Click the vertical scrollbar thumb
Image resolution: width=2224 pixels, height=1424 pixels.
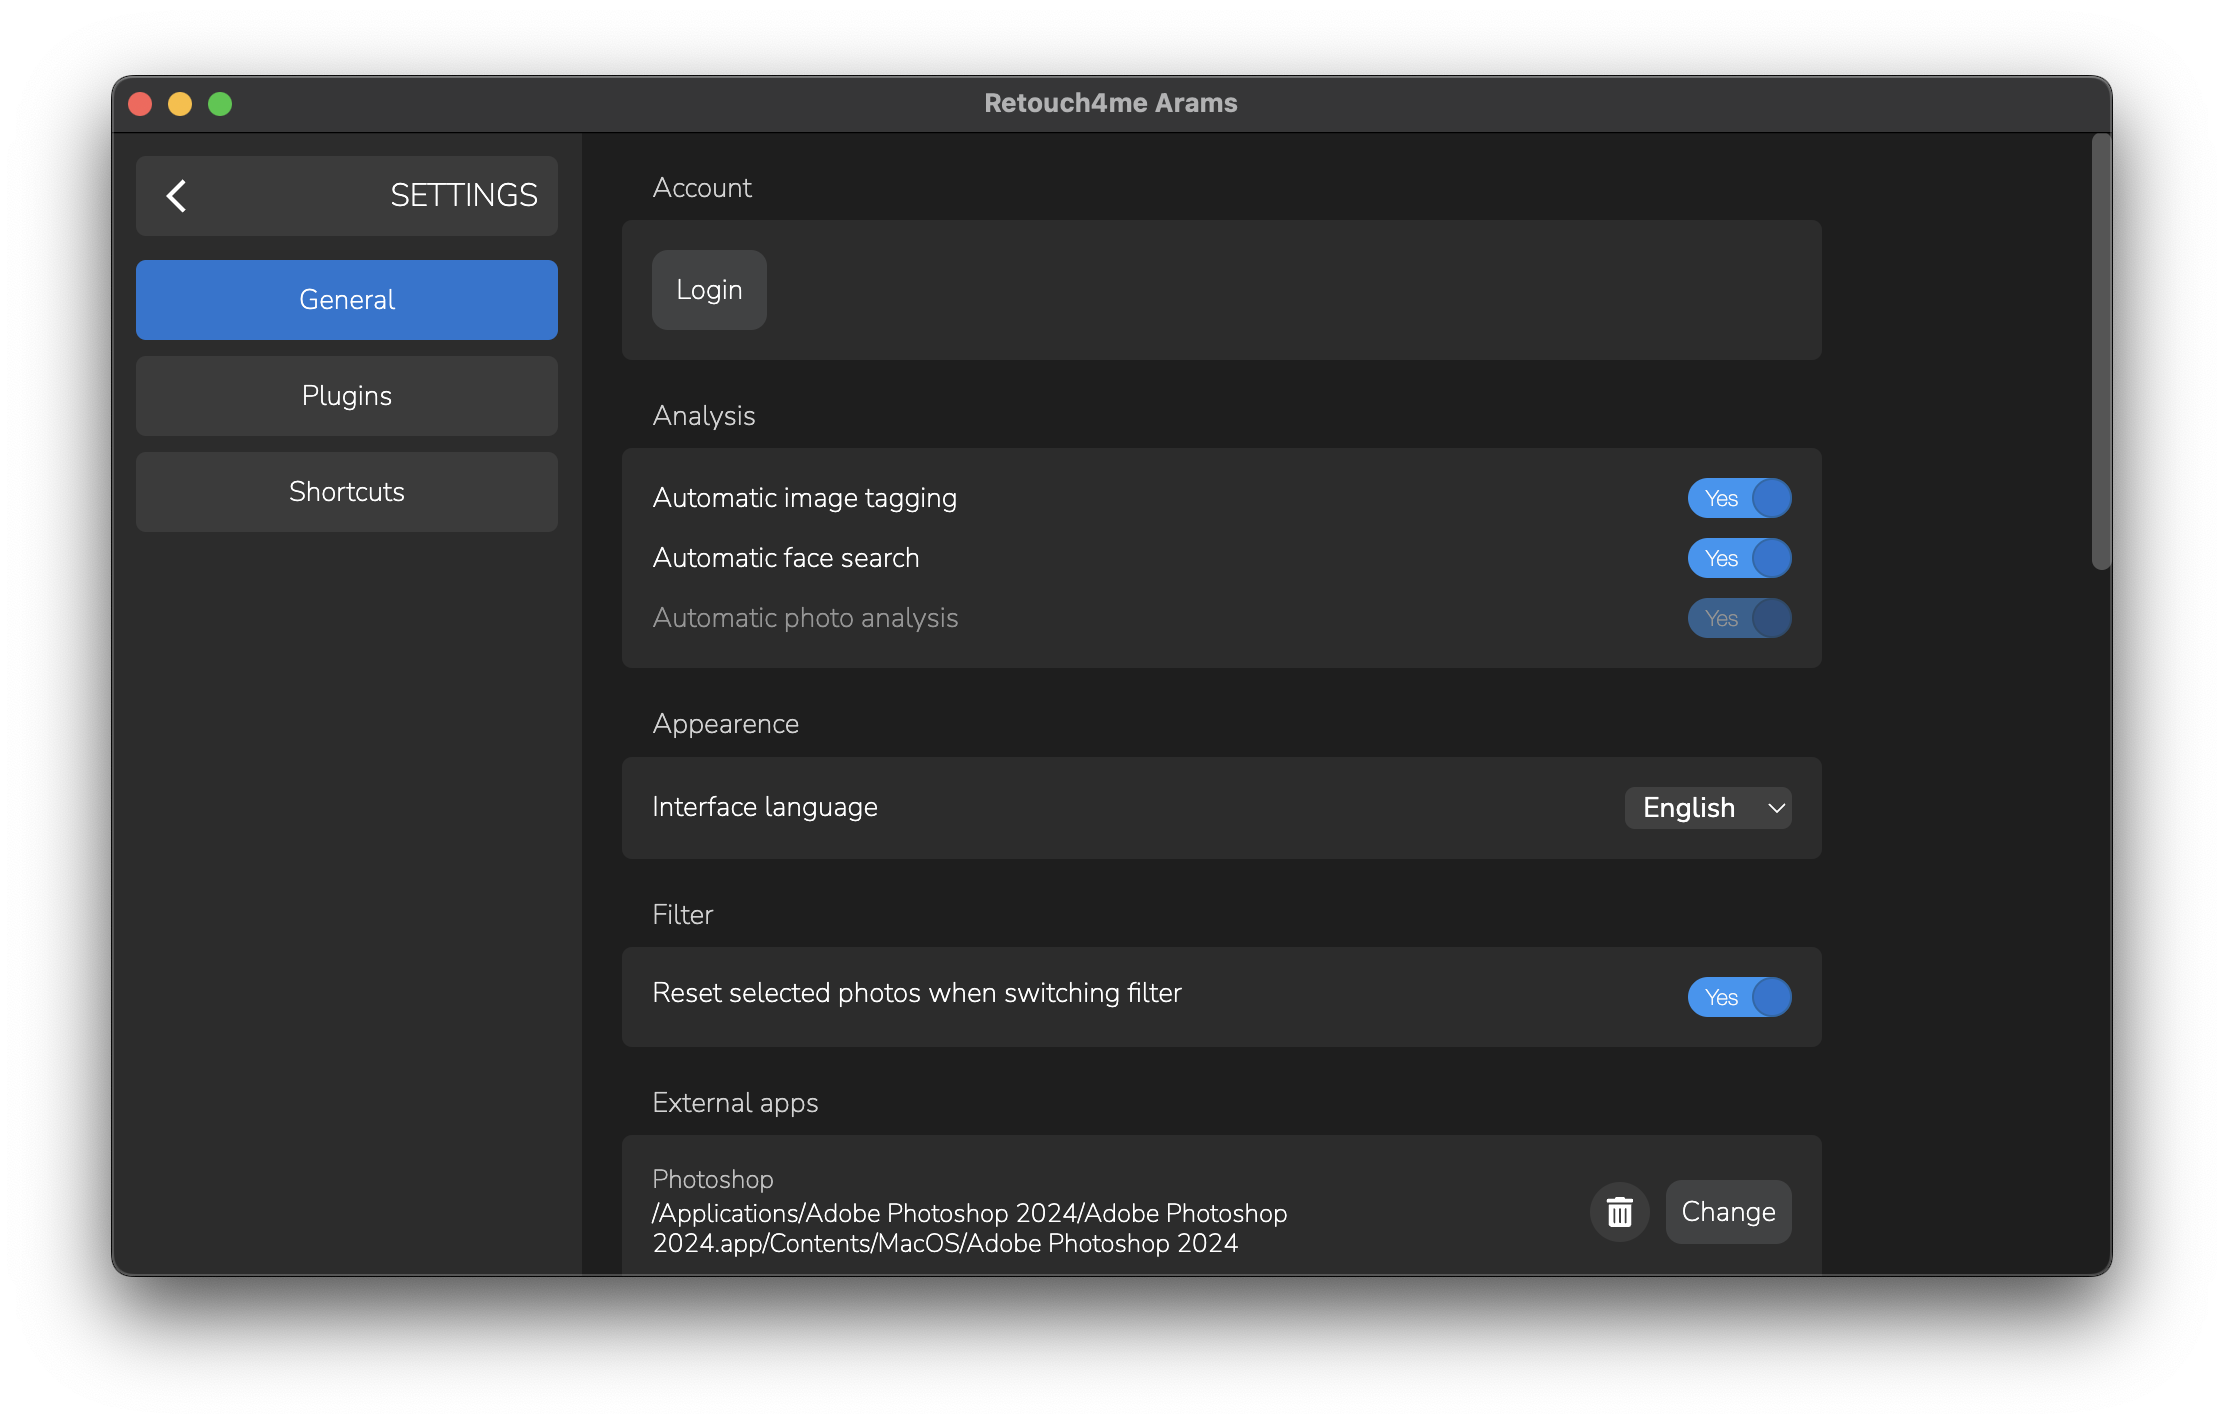[2100, 350]
